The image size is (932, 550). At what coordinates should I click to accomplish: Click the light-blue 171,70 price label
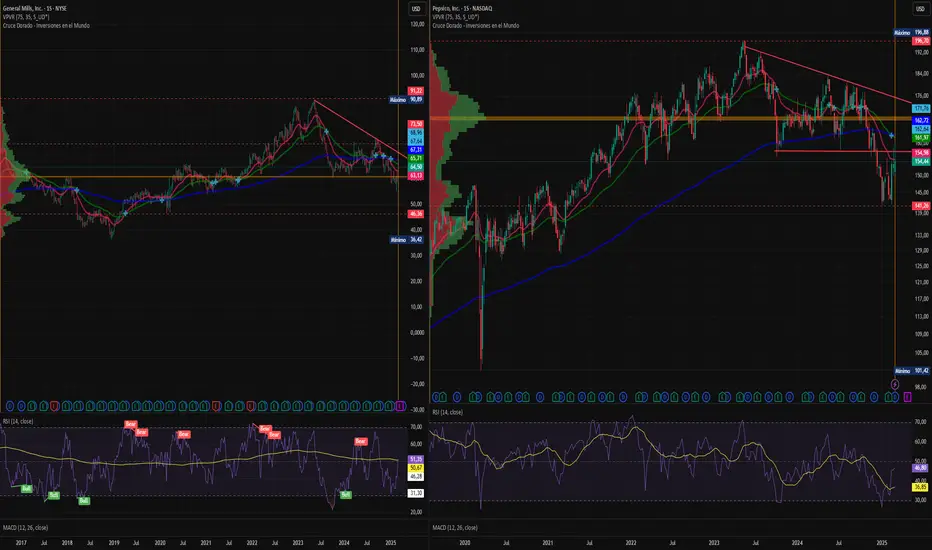pos(921,109)
